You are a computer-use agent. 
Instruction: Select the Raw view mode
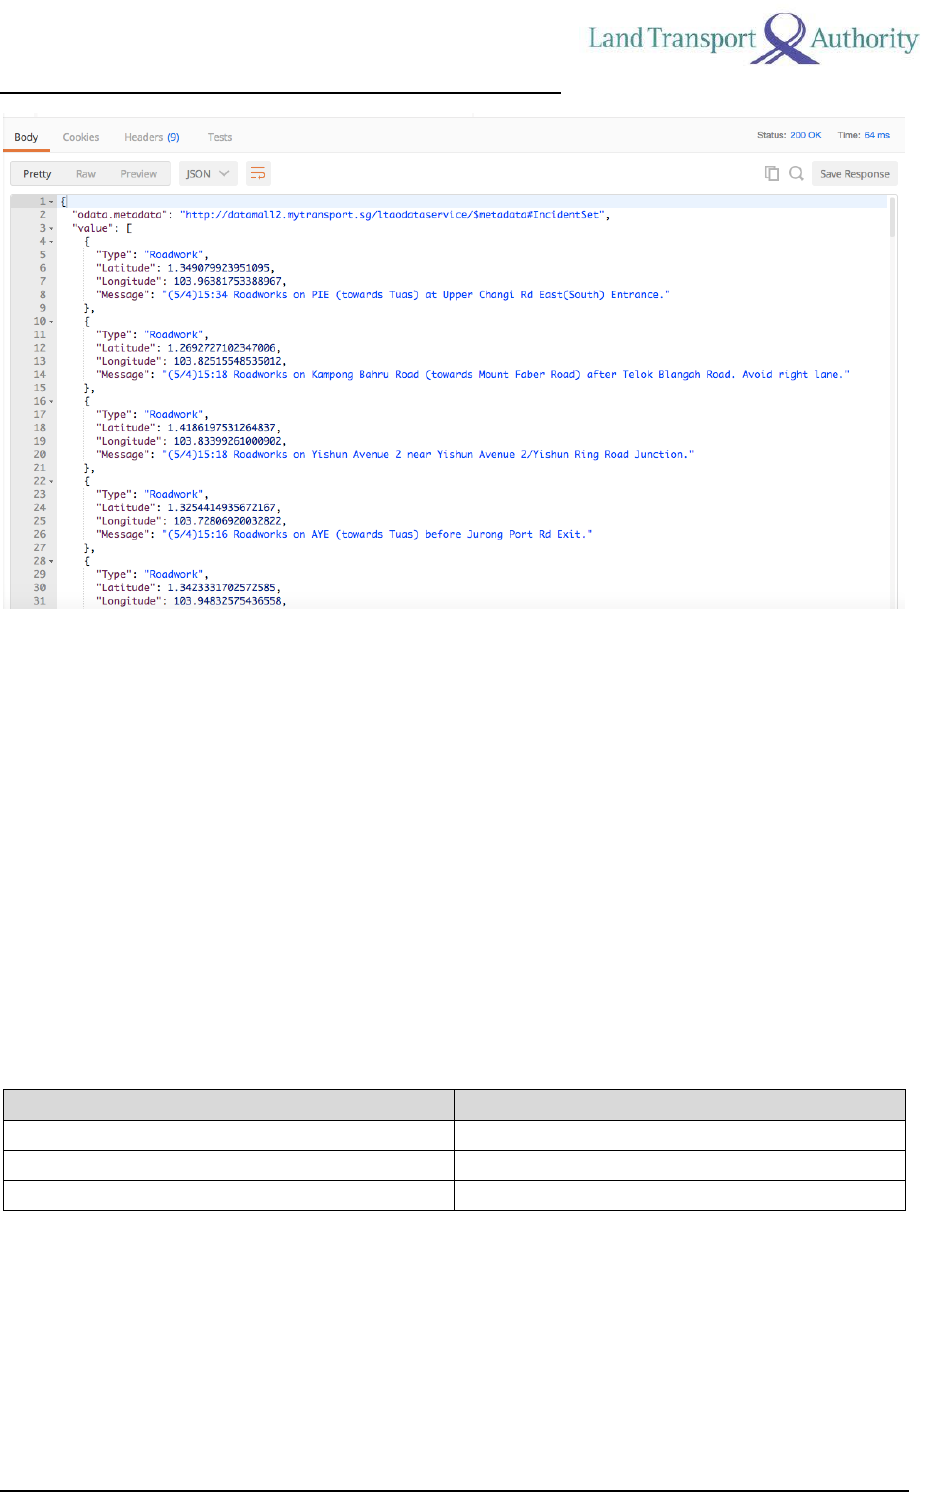point(86,174)
